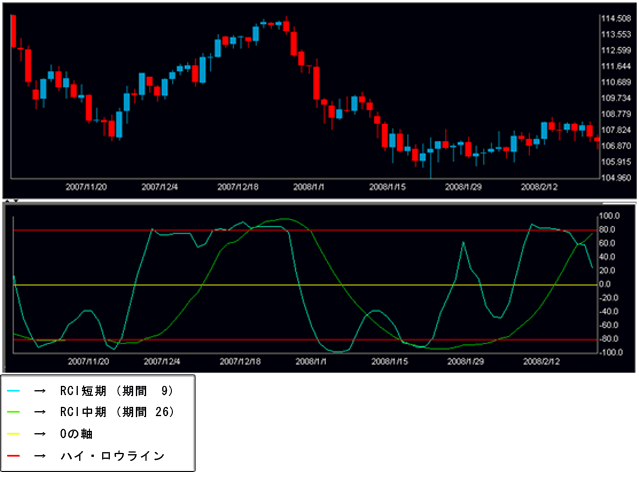Click the 113.553 price axis value
Viewport: 639px width, 482px height.
[x=616, y=35]
